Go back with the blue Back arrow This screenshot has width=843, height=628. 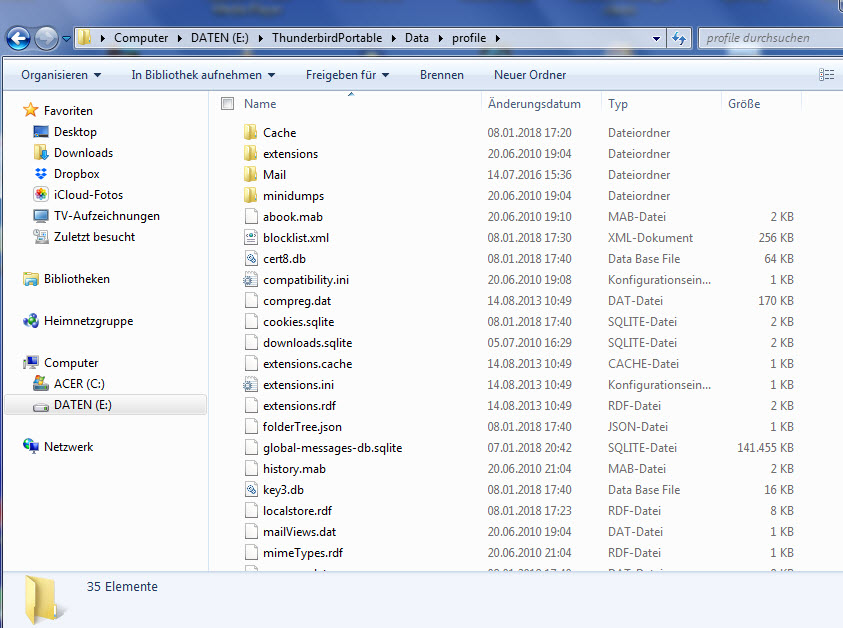coord(18,39)
